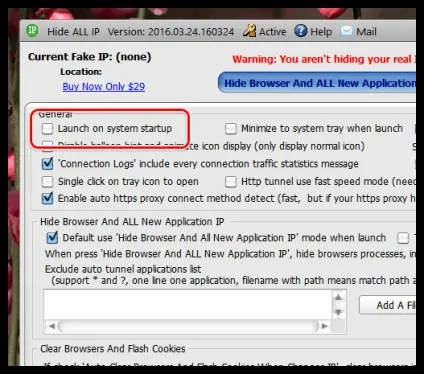Image resolution: width=424 pixels, height=374 pixels.
Task: Click the Version: 2016.03.24.160324 text
Action: pos(171,32)
